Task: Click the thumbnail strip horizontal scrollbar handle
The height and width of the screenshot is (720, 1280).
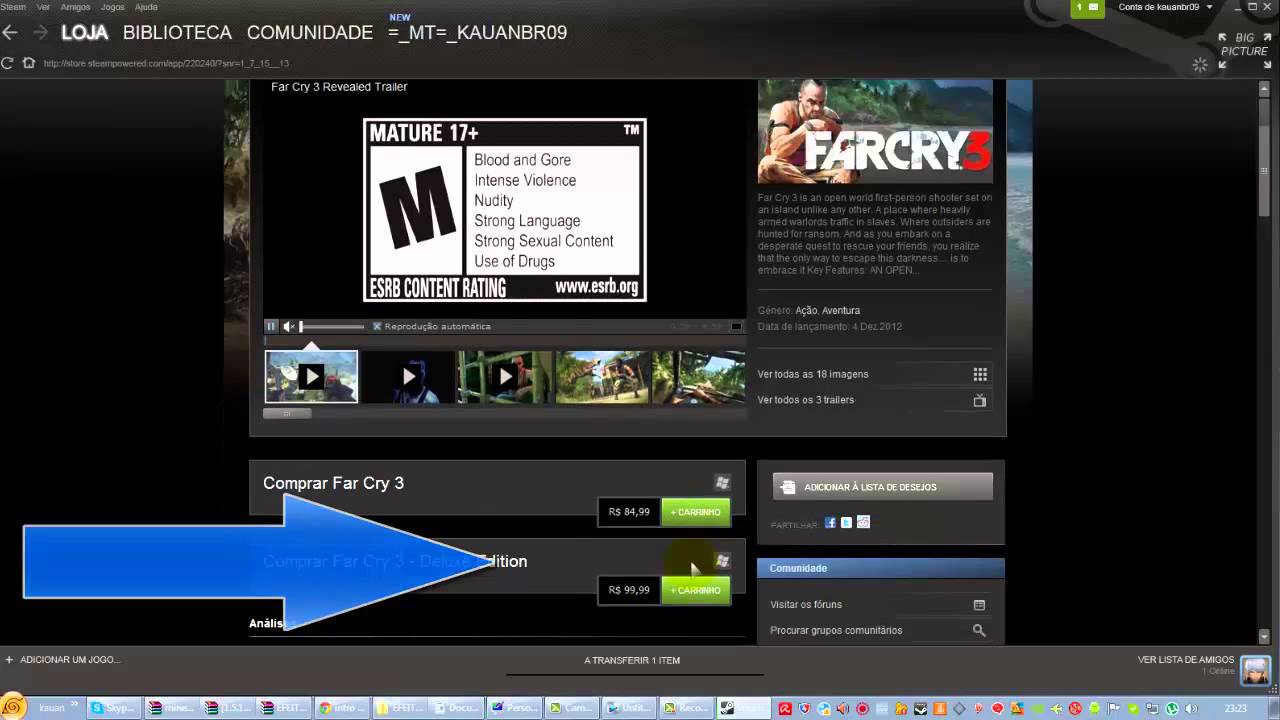Action: [x=287, y=413]
